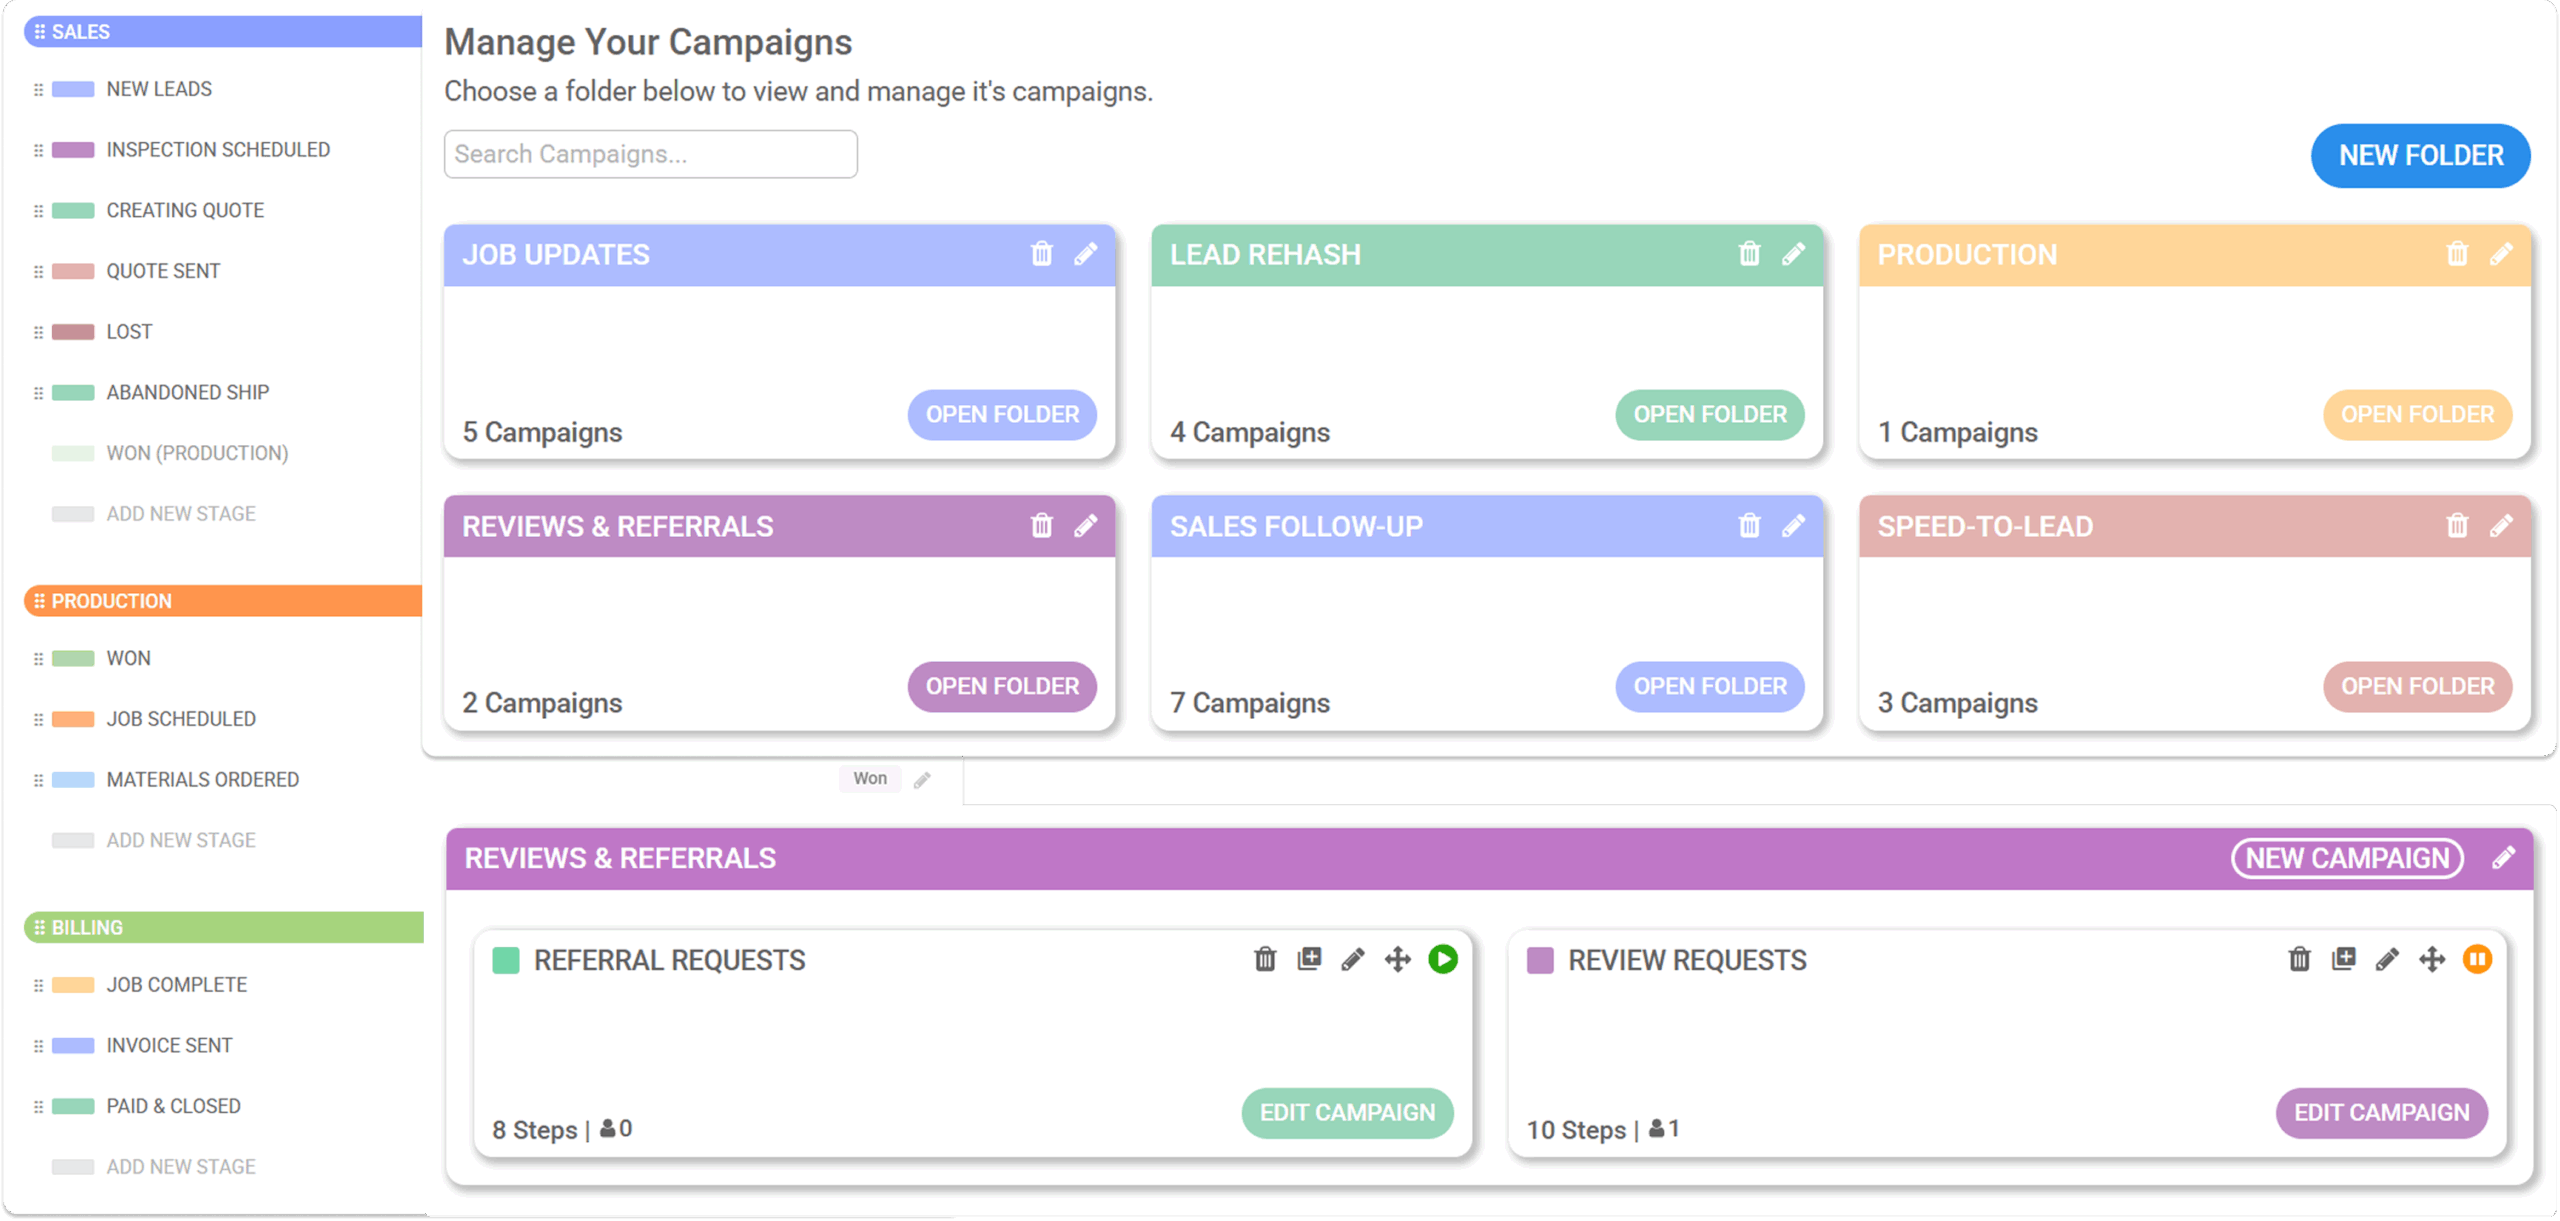Edit the Speed-To-Lead folder
Image resolution: width=2560 pixels, height=1221 pixels.
coord(2501,526)
